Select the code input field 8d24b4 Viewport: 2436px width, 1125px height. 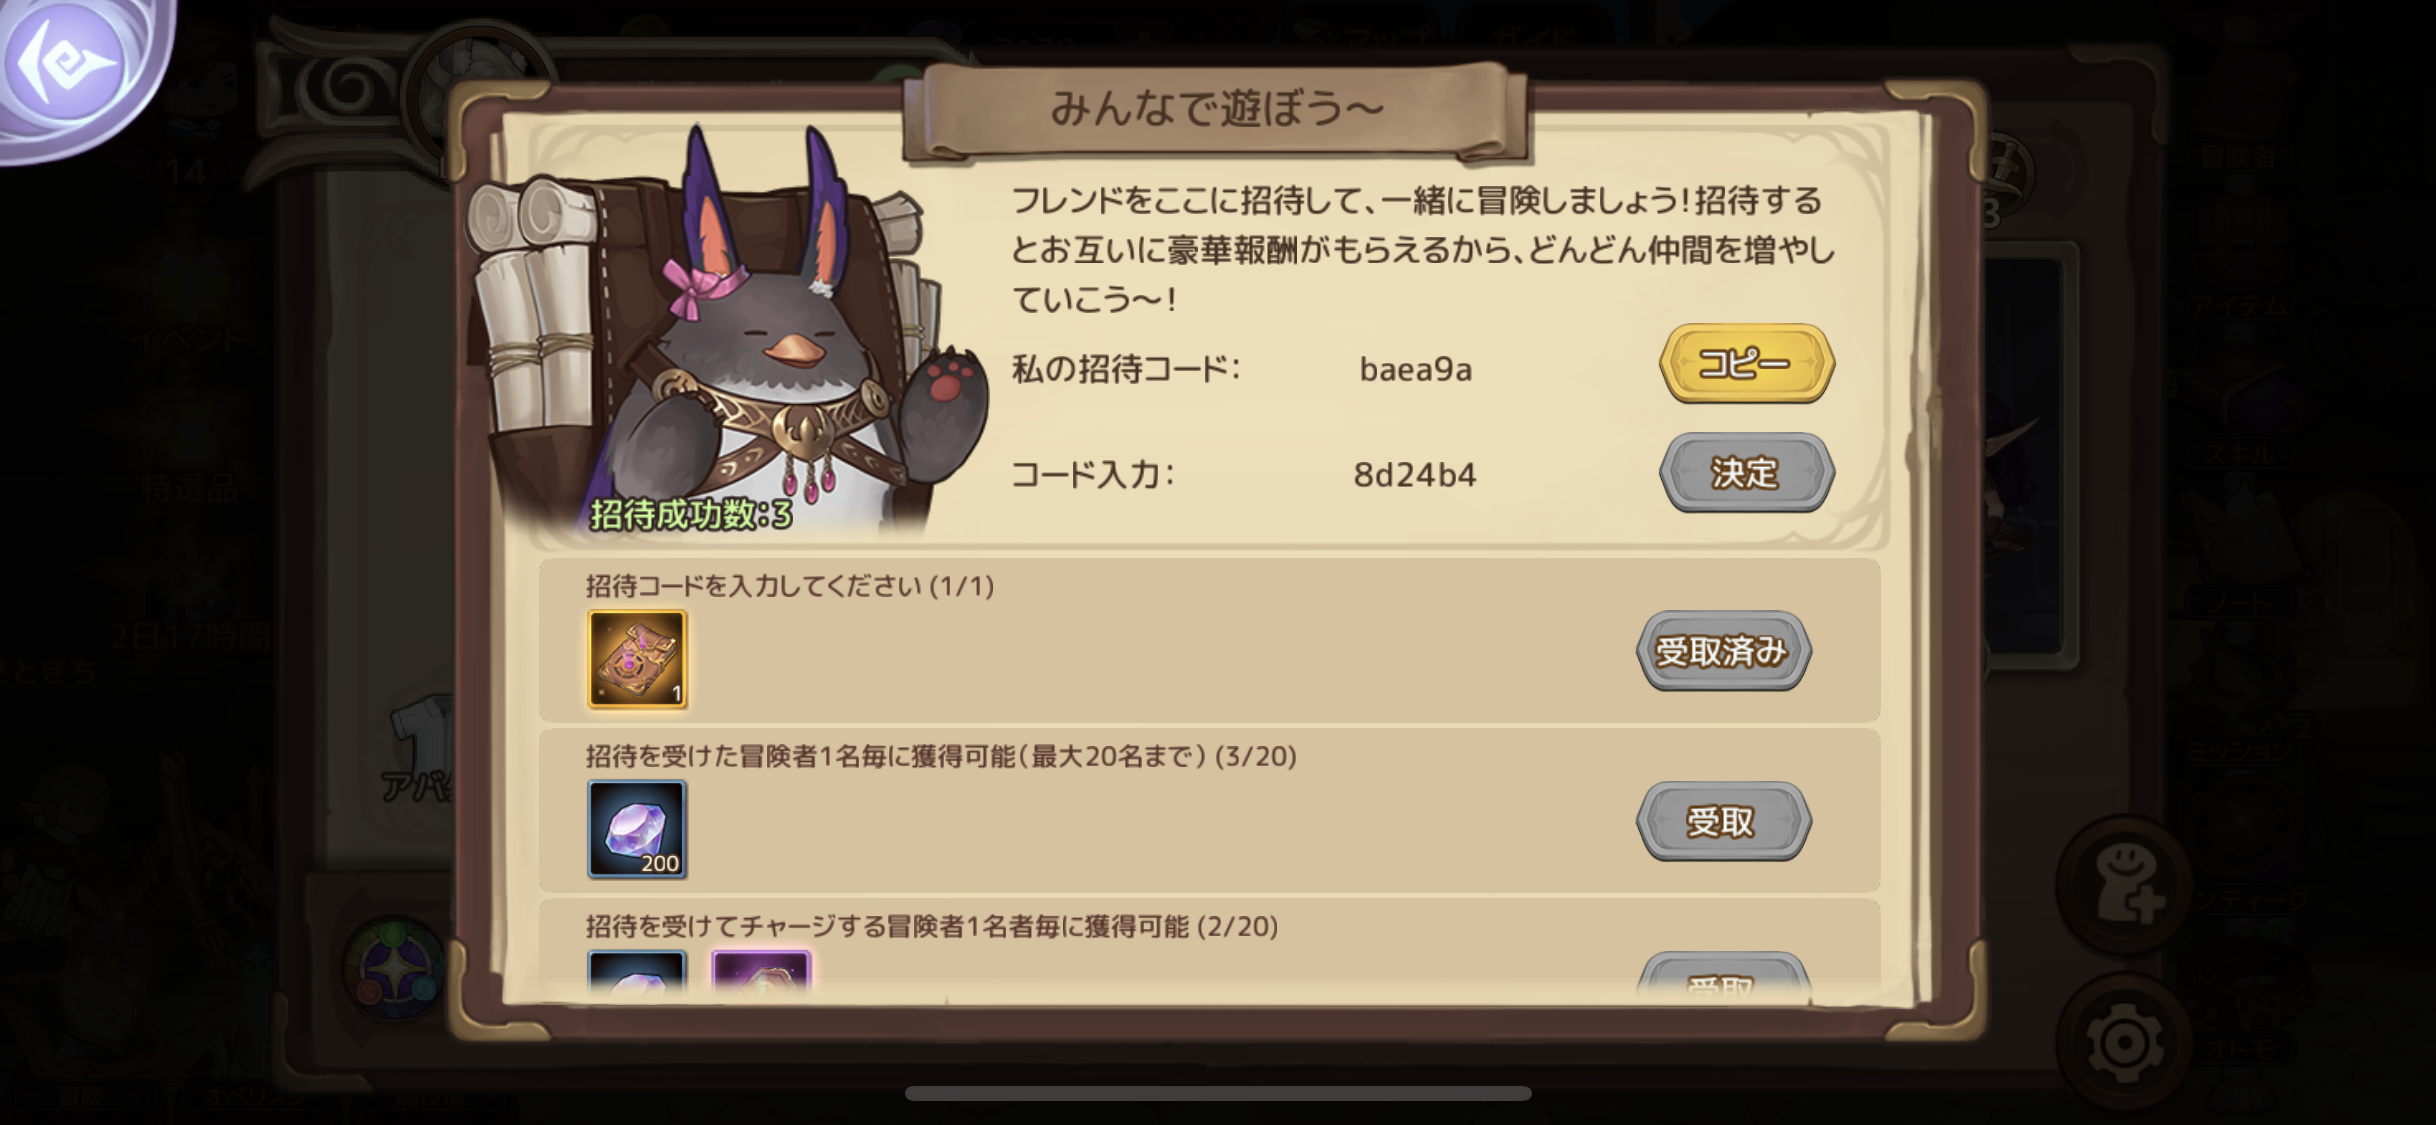(x=1414, y=474)
